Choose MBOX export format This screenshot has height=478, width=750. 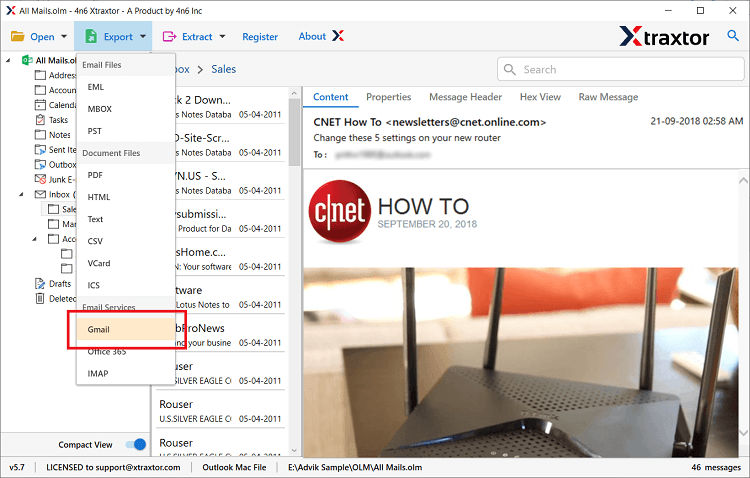coord(125,109)
